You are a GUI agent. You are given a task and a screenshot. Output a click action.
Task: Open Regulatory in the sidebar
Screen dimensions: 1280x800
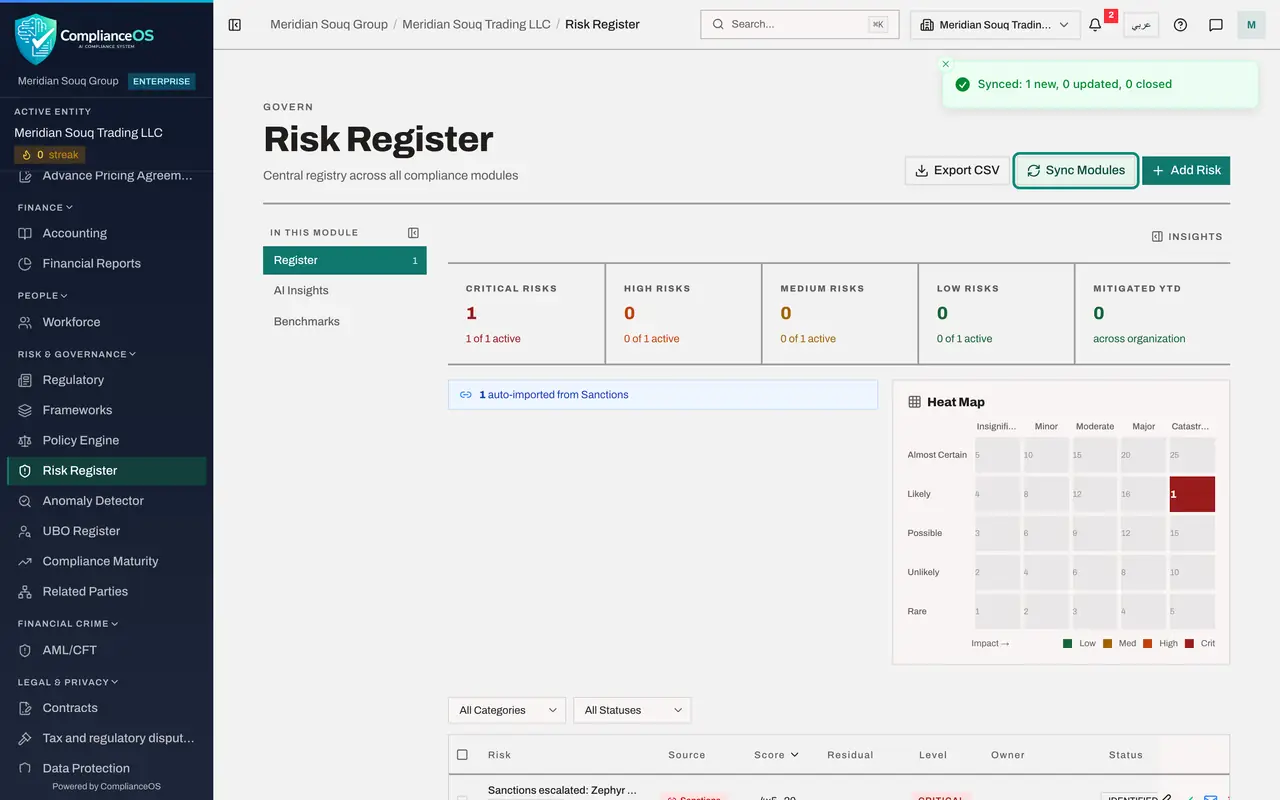click(x=107, y=380)
